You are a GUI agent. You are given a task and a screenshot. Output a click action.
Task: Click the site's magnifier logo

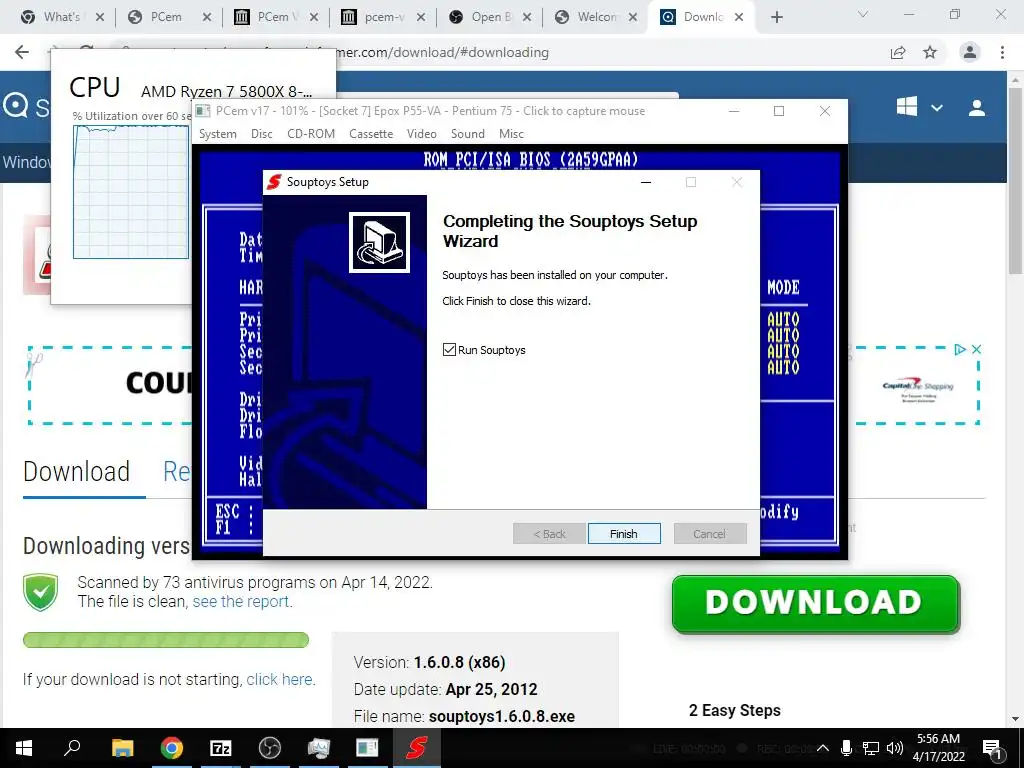pos(15,105)
